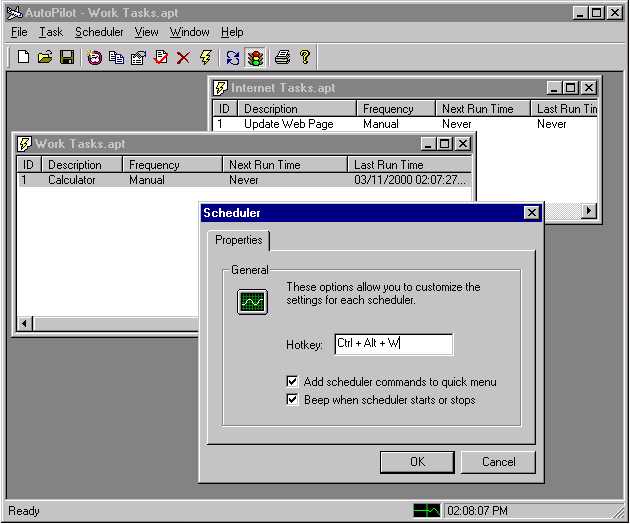
Task: Open the Window menu
Action: pos(189,32)
